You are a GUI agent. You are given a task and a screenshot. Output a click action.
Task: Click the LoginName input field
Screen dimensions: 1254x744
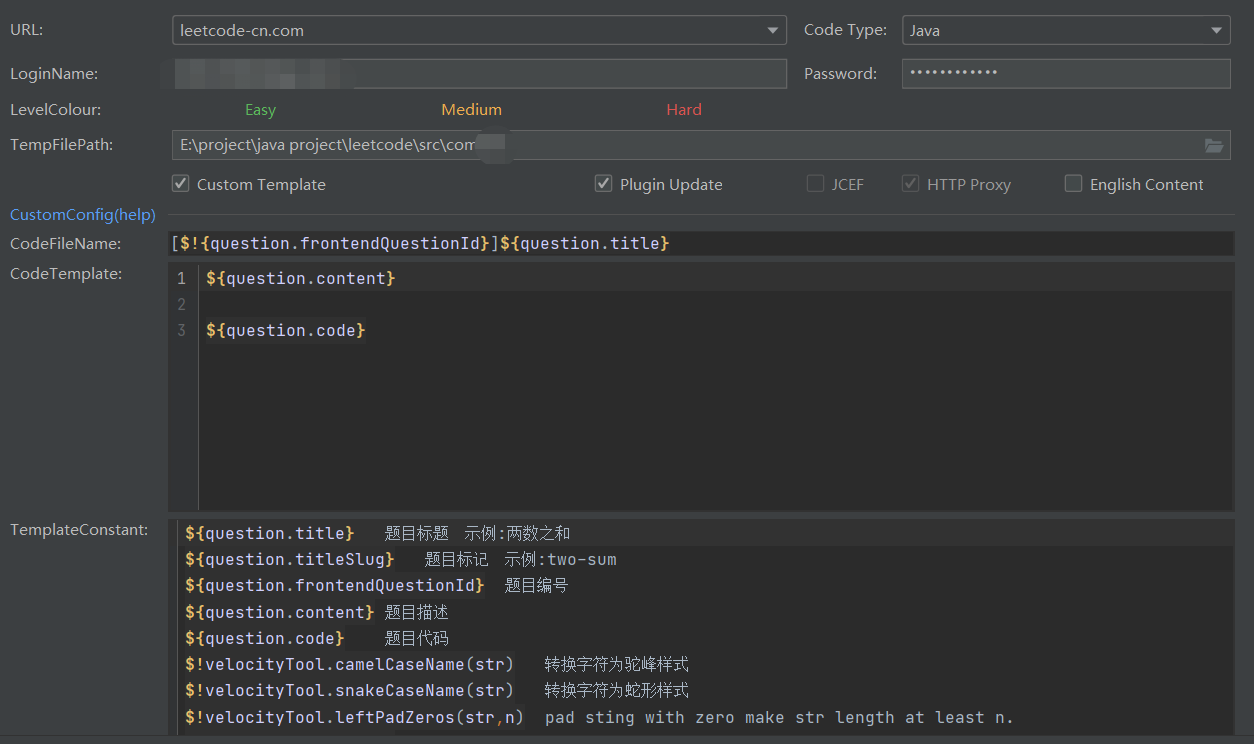(470, 73)
